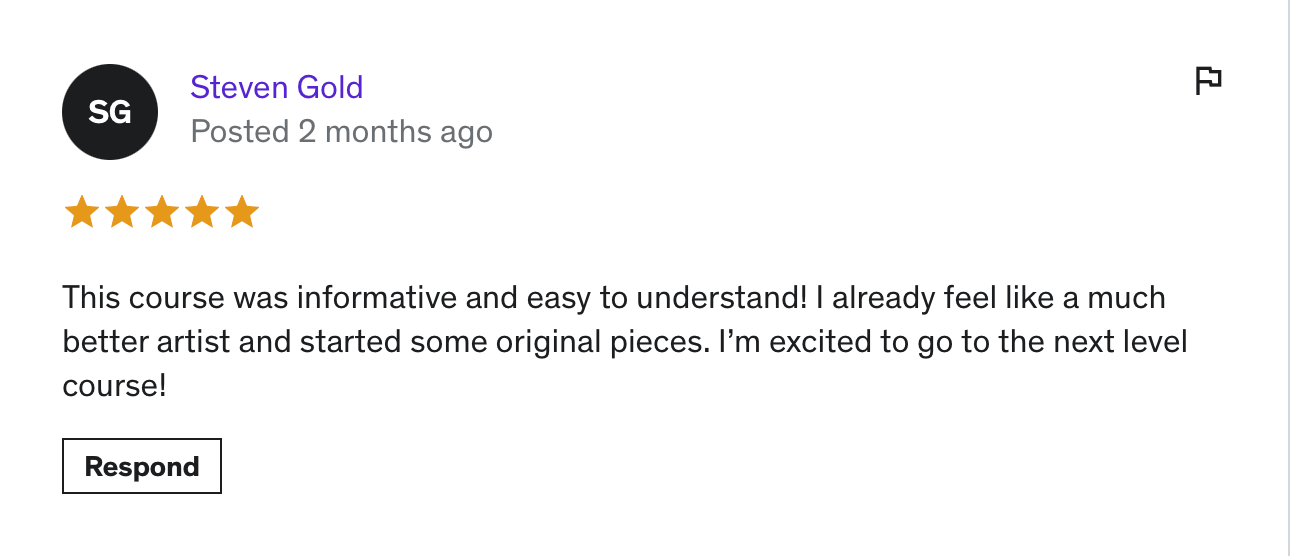Viewport: 1290px width, 556px height.
Task: Click the final word "course!" of the review
Action: pos(114,386)
